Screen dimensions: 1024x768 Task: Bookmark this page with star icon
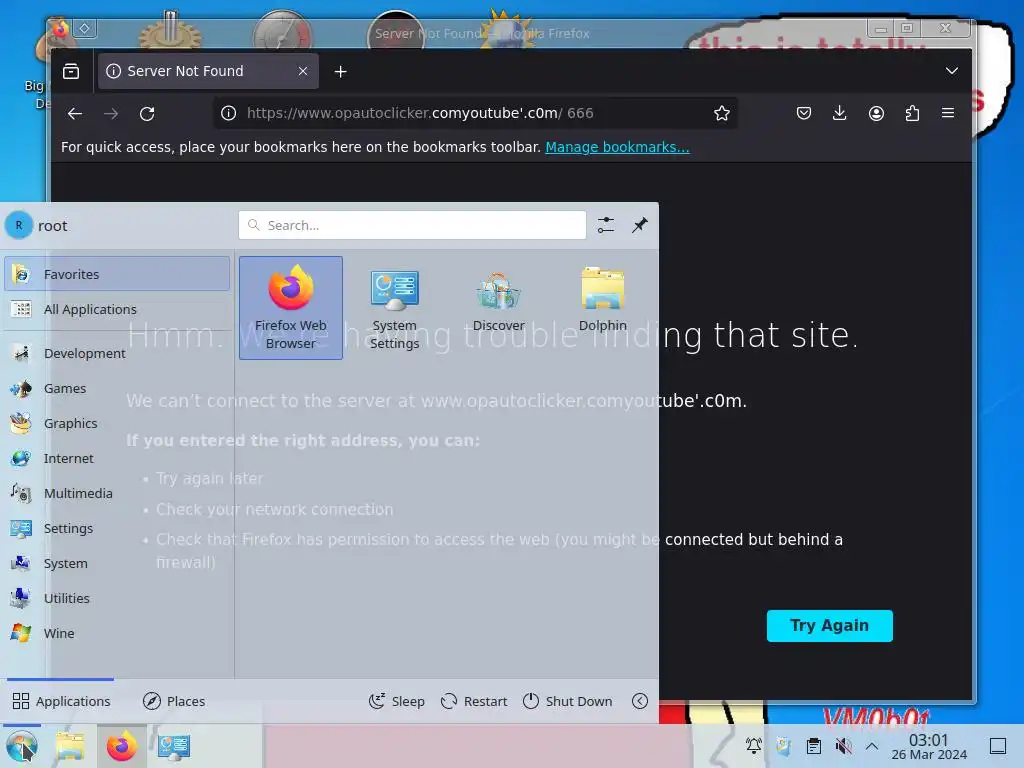(722, 113)
